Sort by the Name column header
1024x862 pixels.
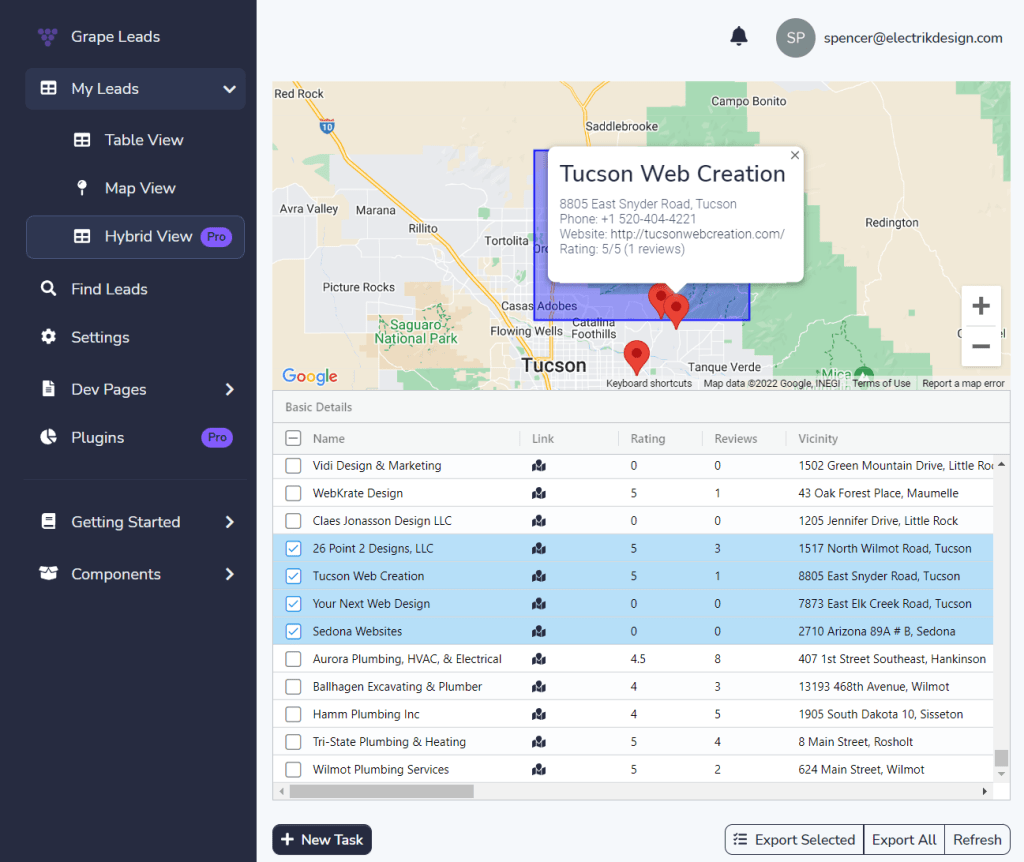click(x=328, y=439)
